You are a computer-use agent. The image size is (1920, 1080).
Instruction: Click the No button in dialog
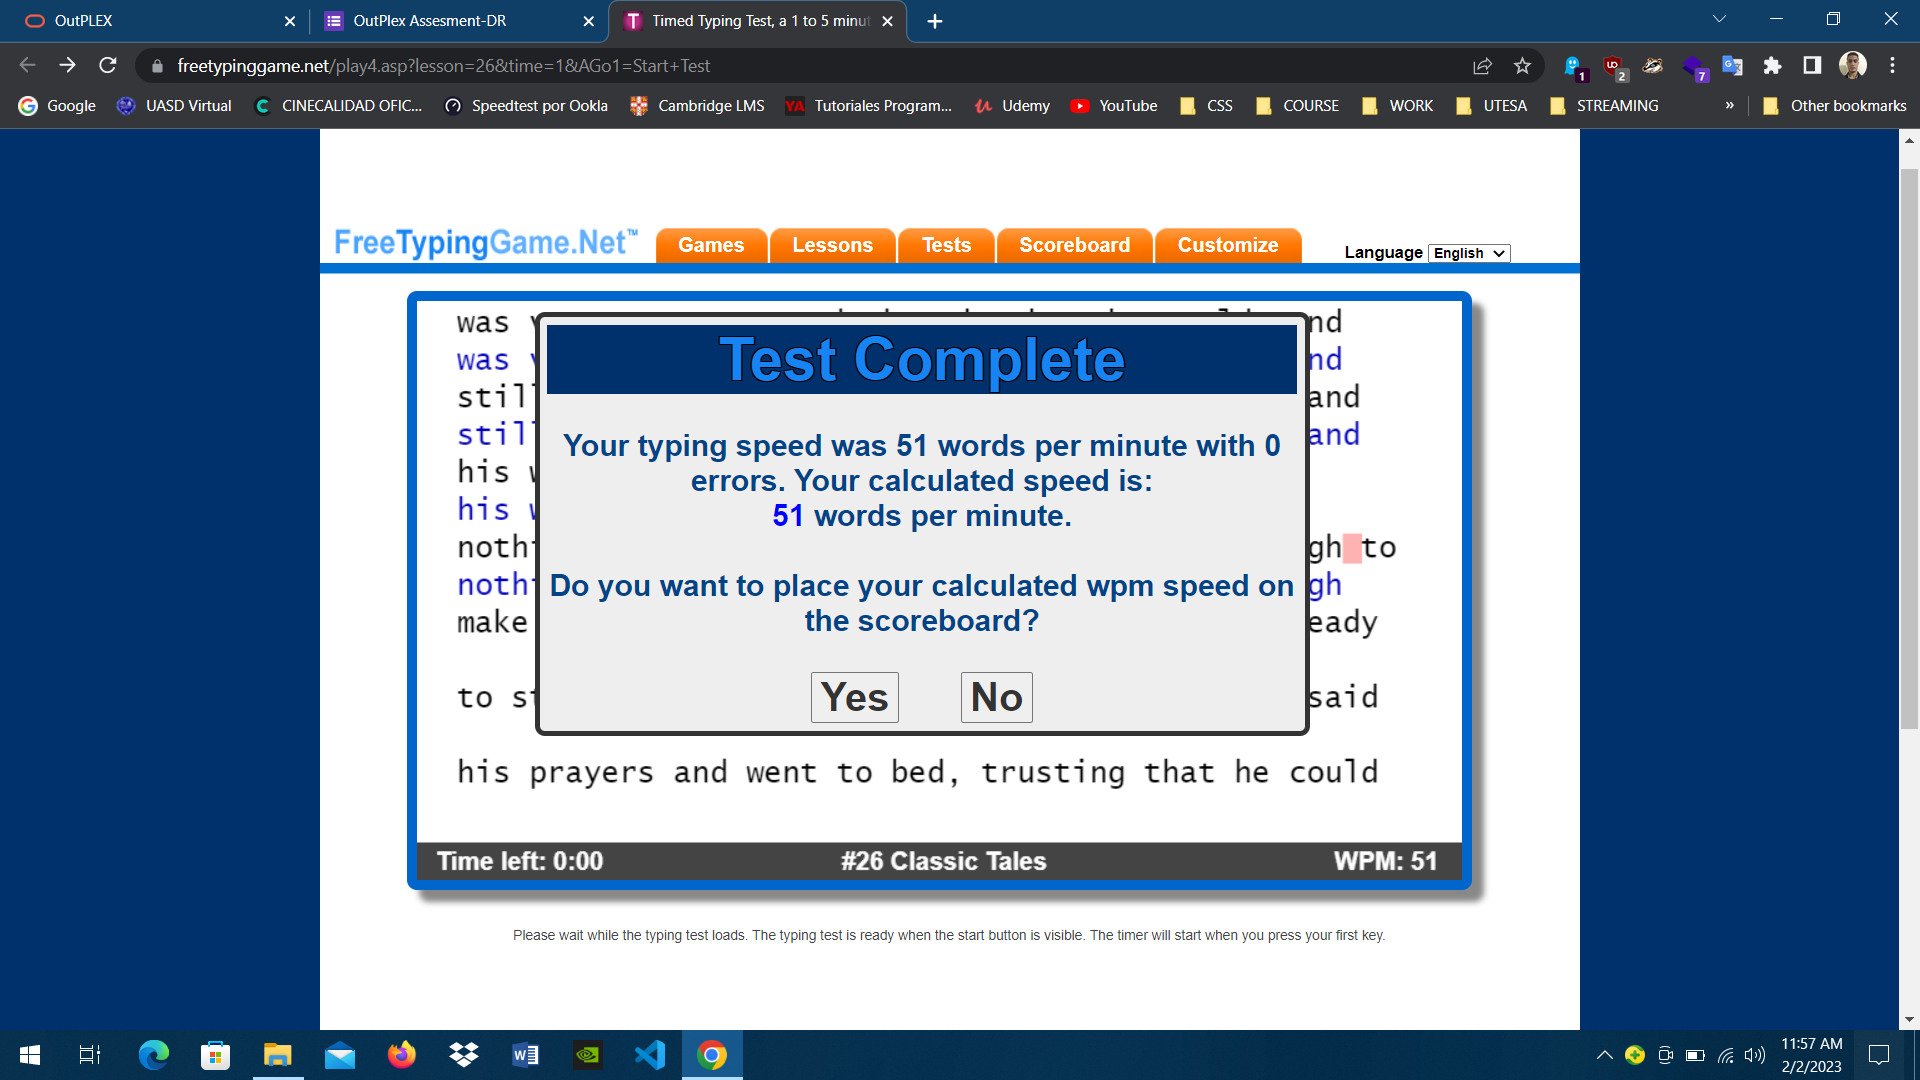tap(996, 697)
